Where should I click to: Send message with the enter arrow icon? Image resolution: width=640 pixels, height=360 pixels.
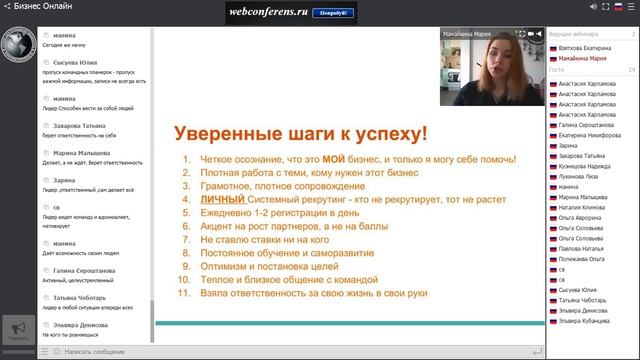tap(538, 351)
